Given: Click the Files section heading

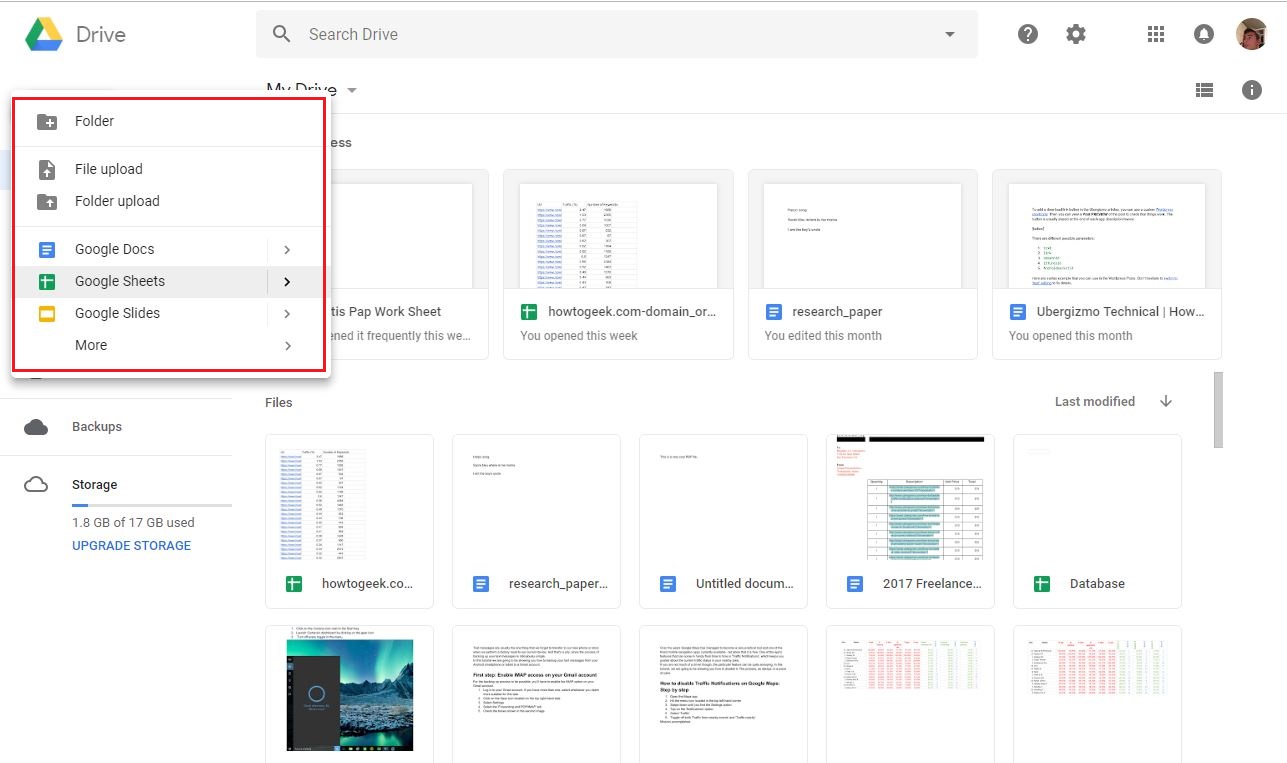Looking at the screenshot, I should [279, 402].
